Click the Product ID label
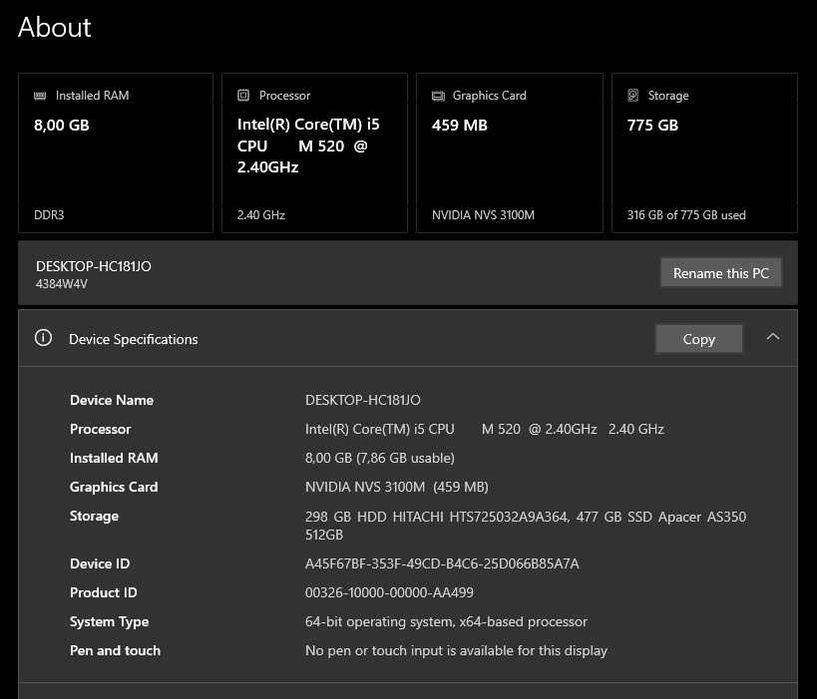Screen dimensions: 817x699 (x=103, y=593)
